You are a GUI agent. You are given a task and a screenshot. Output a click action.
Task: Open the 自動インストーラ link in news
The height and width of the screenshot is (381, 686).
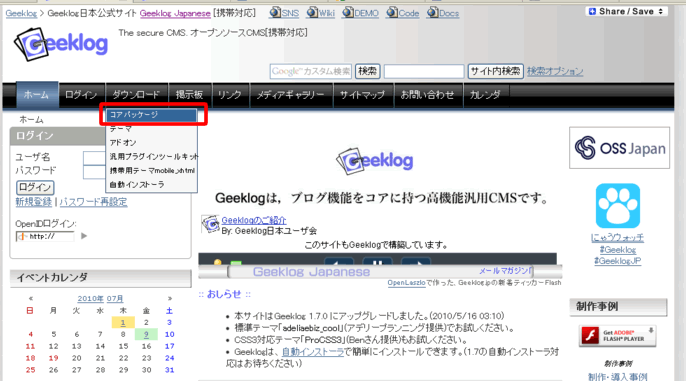(312, 352)
